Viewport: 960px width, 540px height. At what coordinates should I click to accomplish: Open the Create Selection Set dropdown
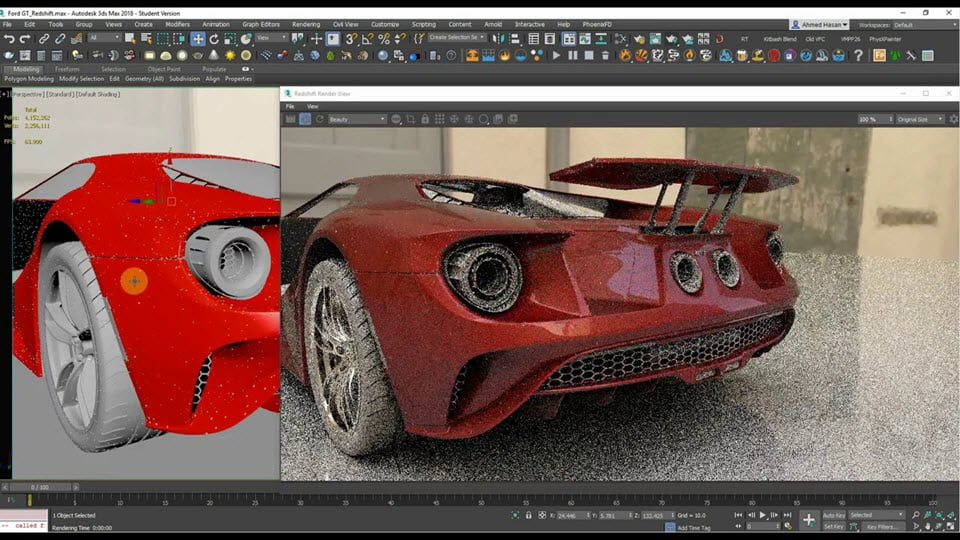click(456, 37)
